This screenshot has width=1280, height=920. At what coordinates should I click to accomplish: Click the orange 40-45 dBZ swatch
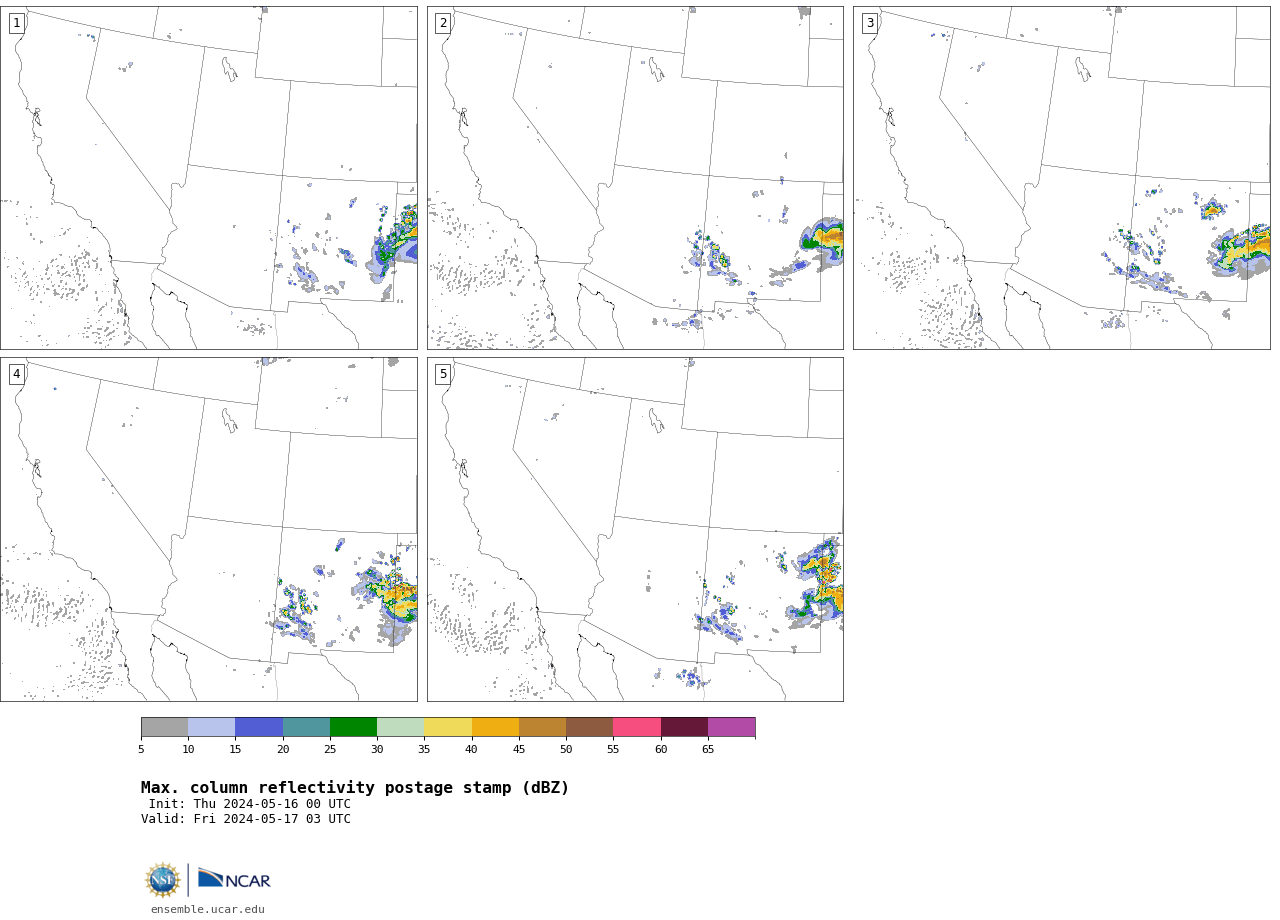pyautogui.click(x=495, y=727)
